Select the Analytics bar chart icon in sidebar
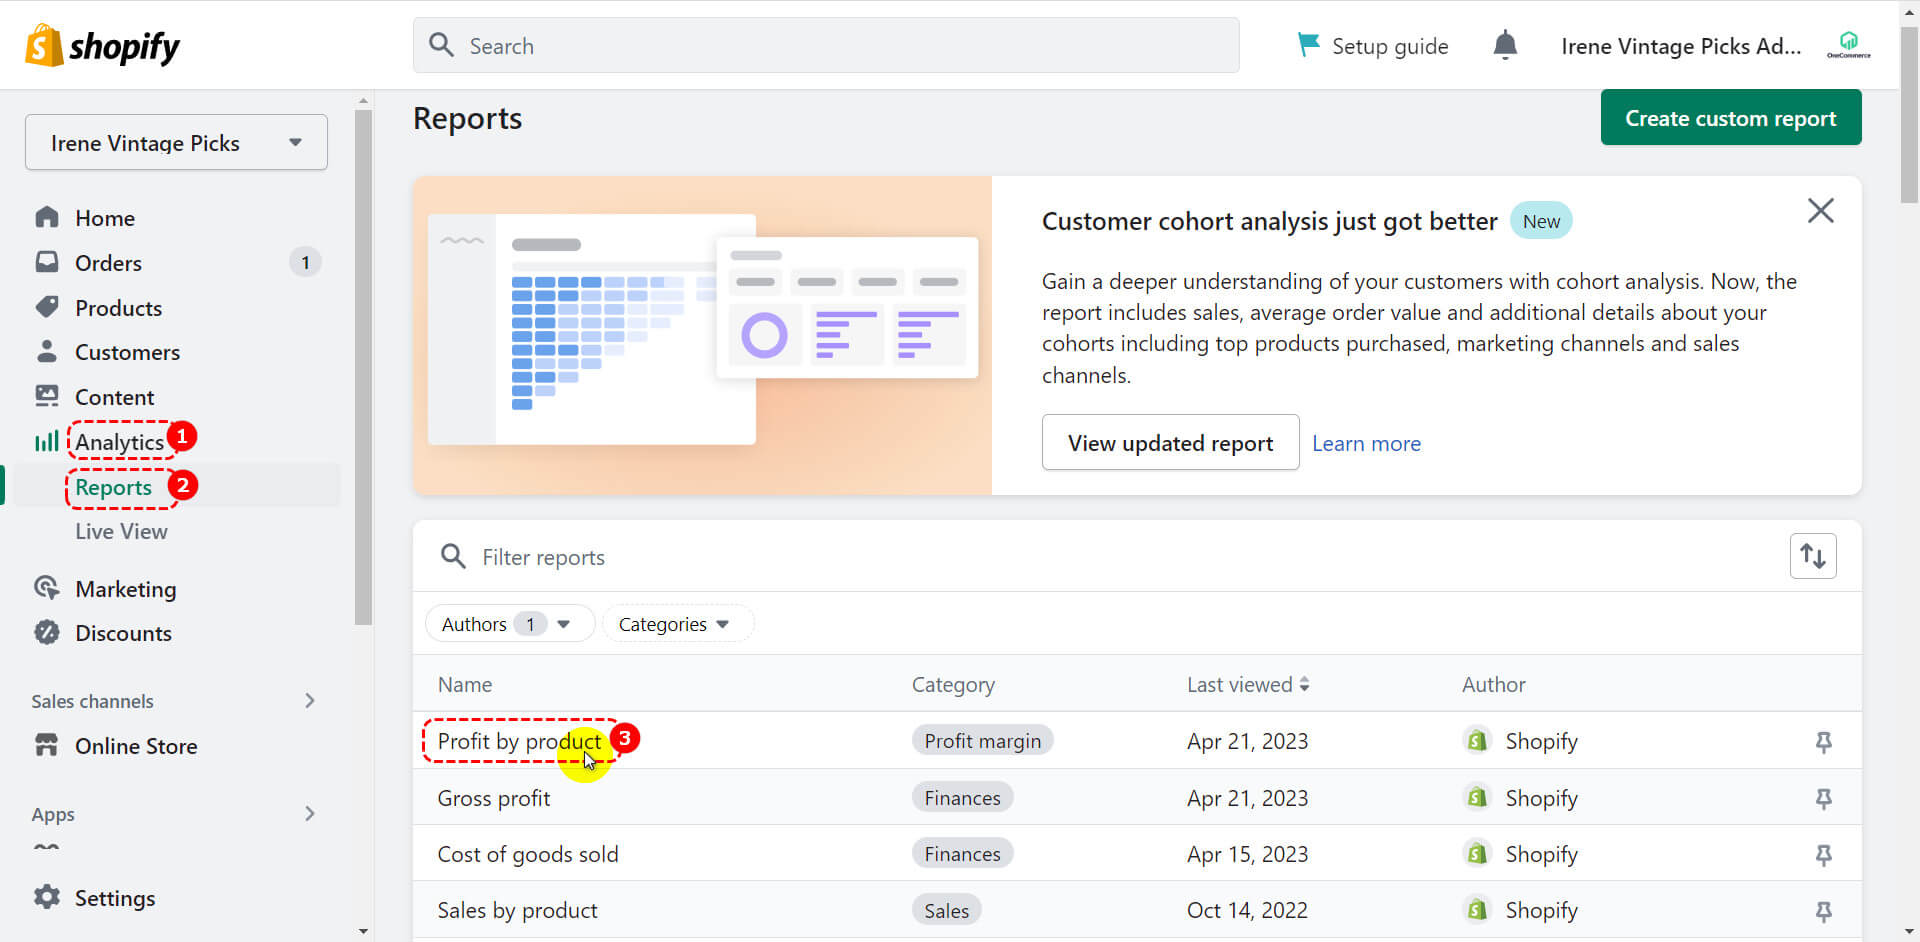This screenshot has height=942, width=1920. tap(46, 440)
